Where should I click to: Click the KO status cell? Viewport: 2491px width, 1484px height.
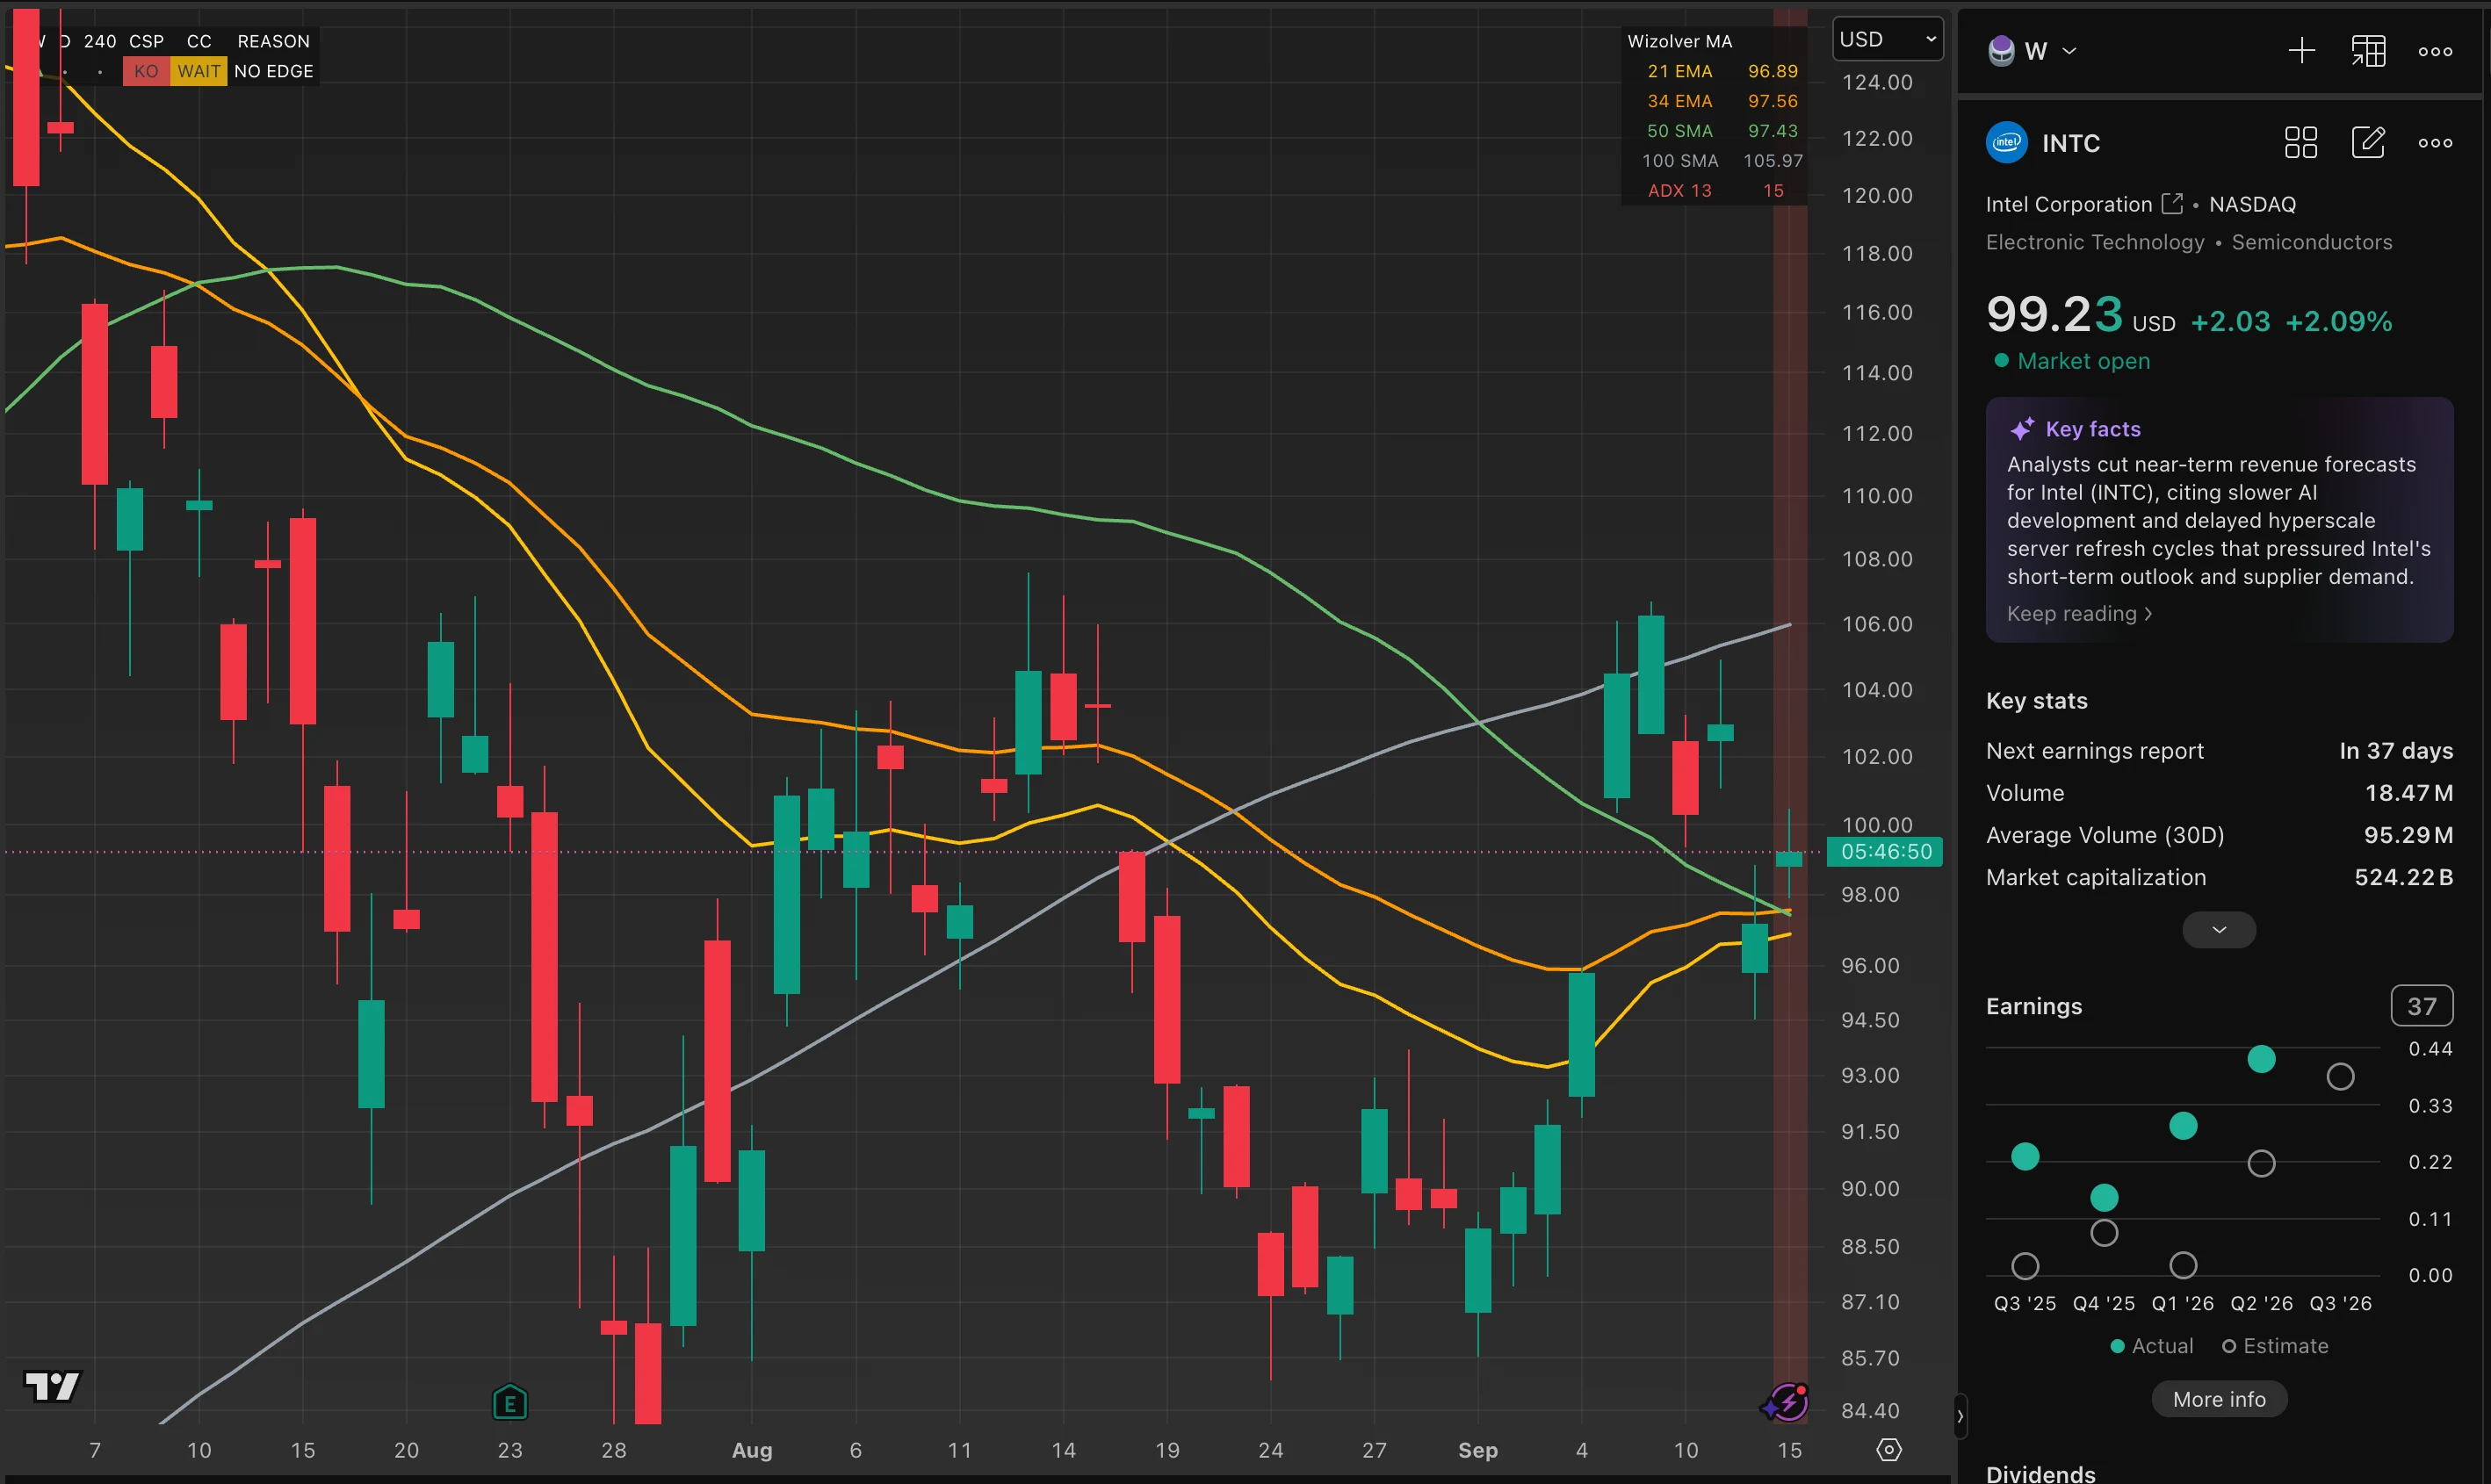pyautogui.click(x=146, y=71)
